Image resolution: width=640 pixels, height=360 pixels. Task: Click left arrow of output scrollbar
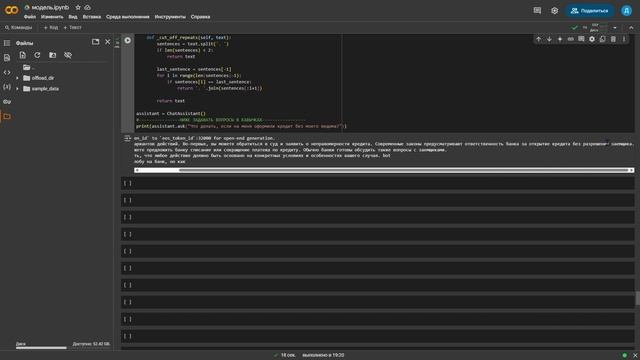137,170
